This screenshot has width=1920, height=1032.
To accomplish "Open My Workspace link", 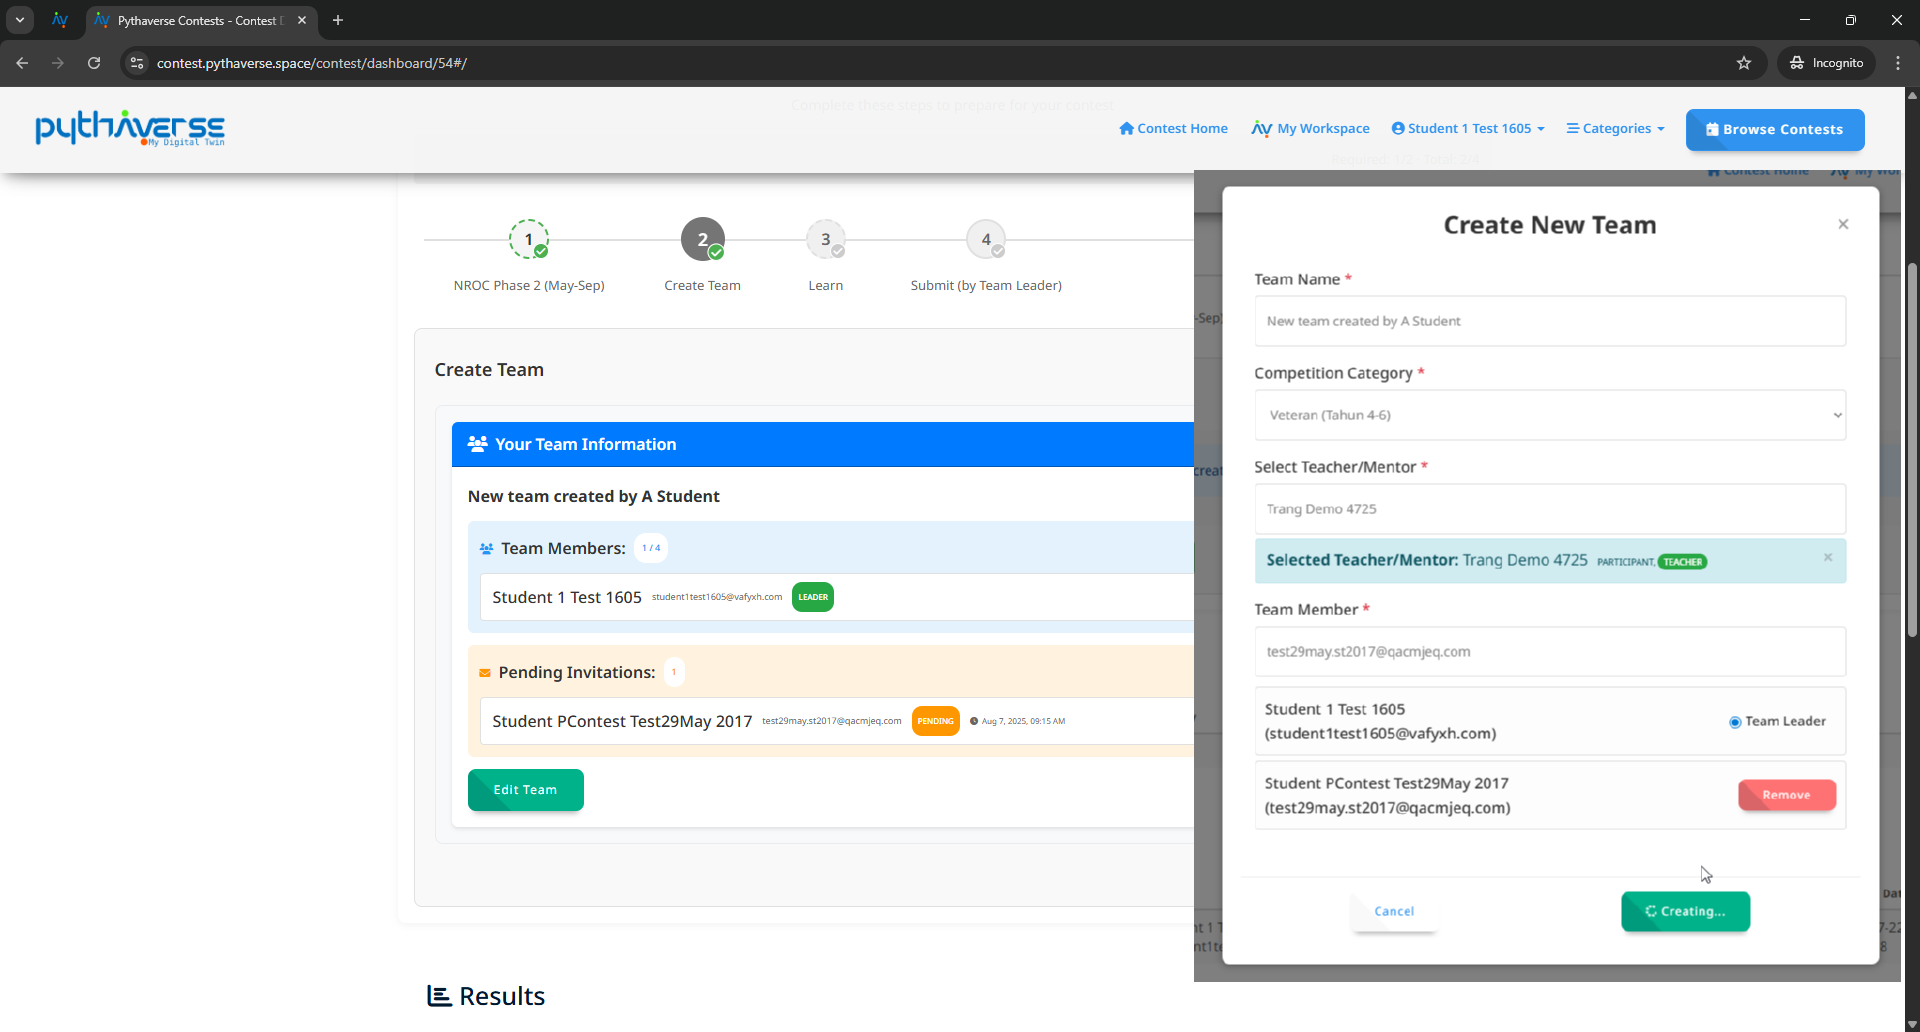I will tap(1310, 129).
